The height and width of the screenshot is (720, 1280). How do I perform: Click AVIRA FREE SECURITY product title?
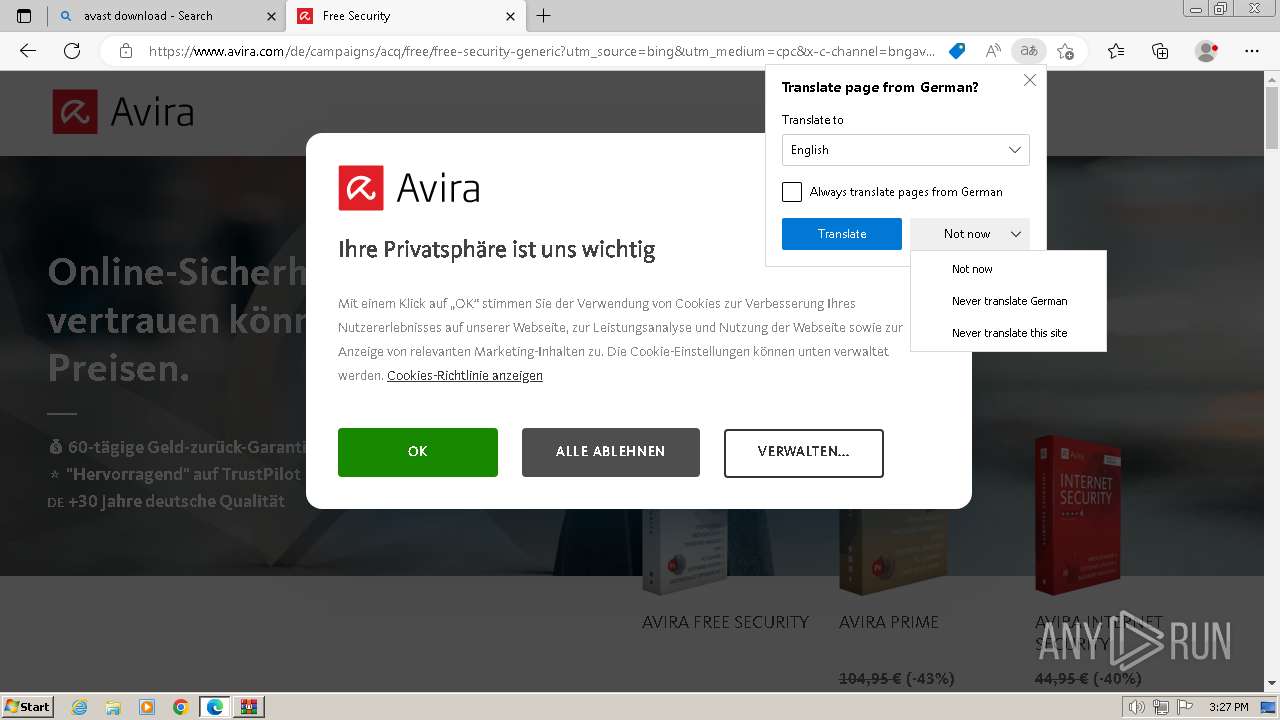point(725,622)
